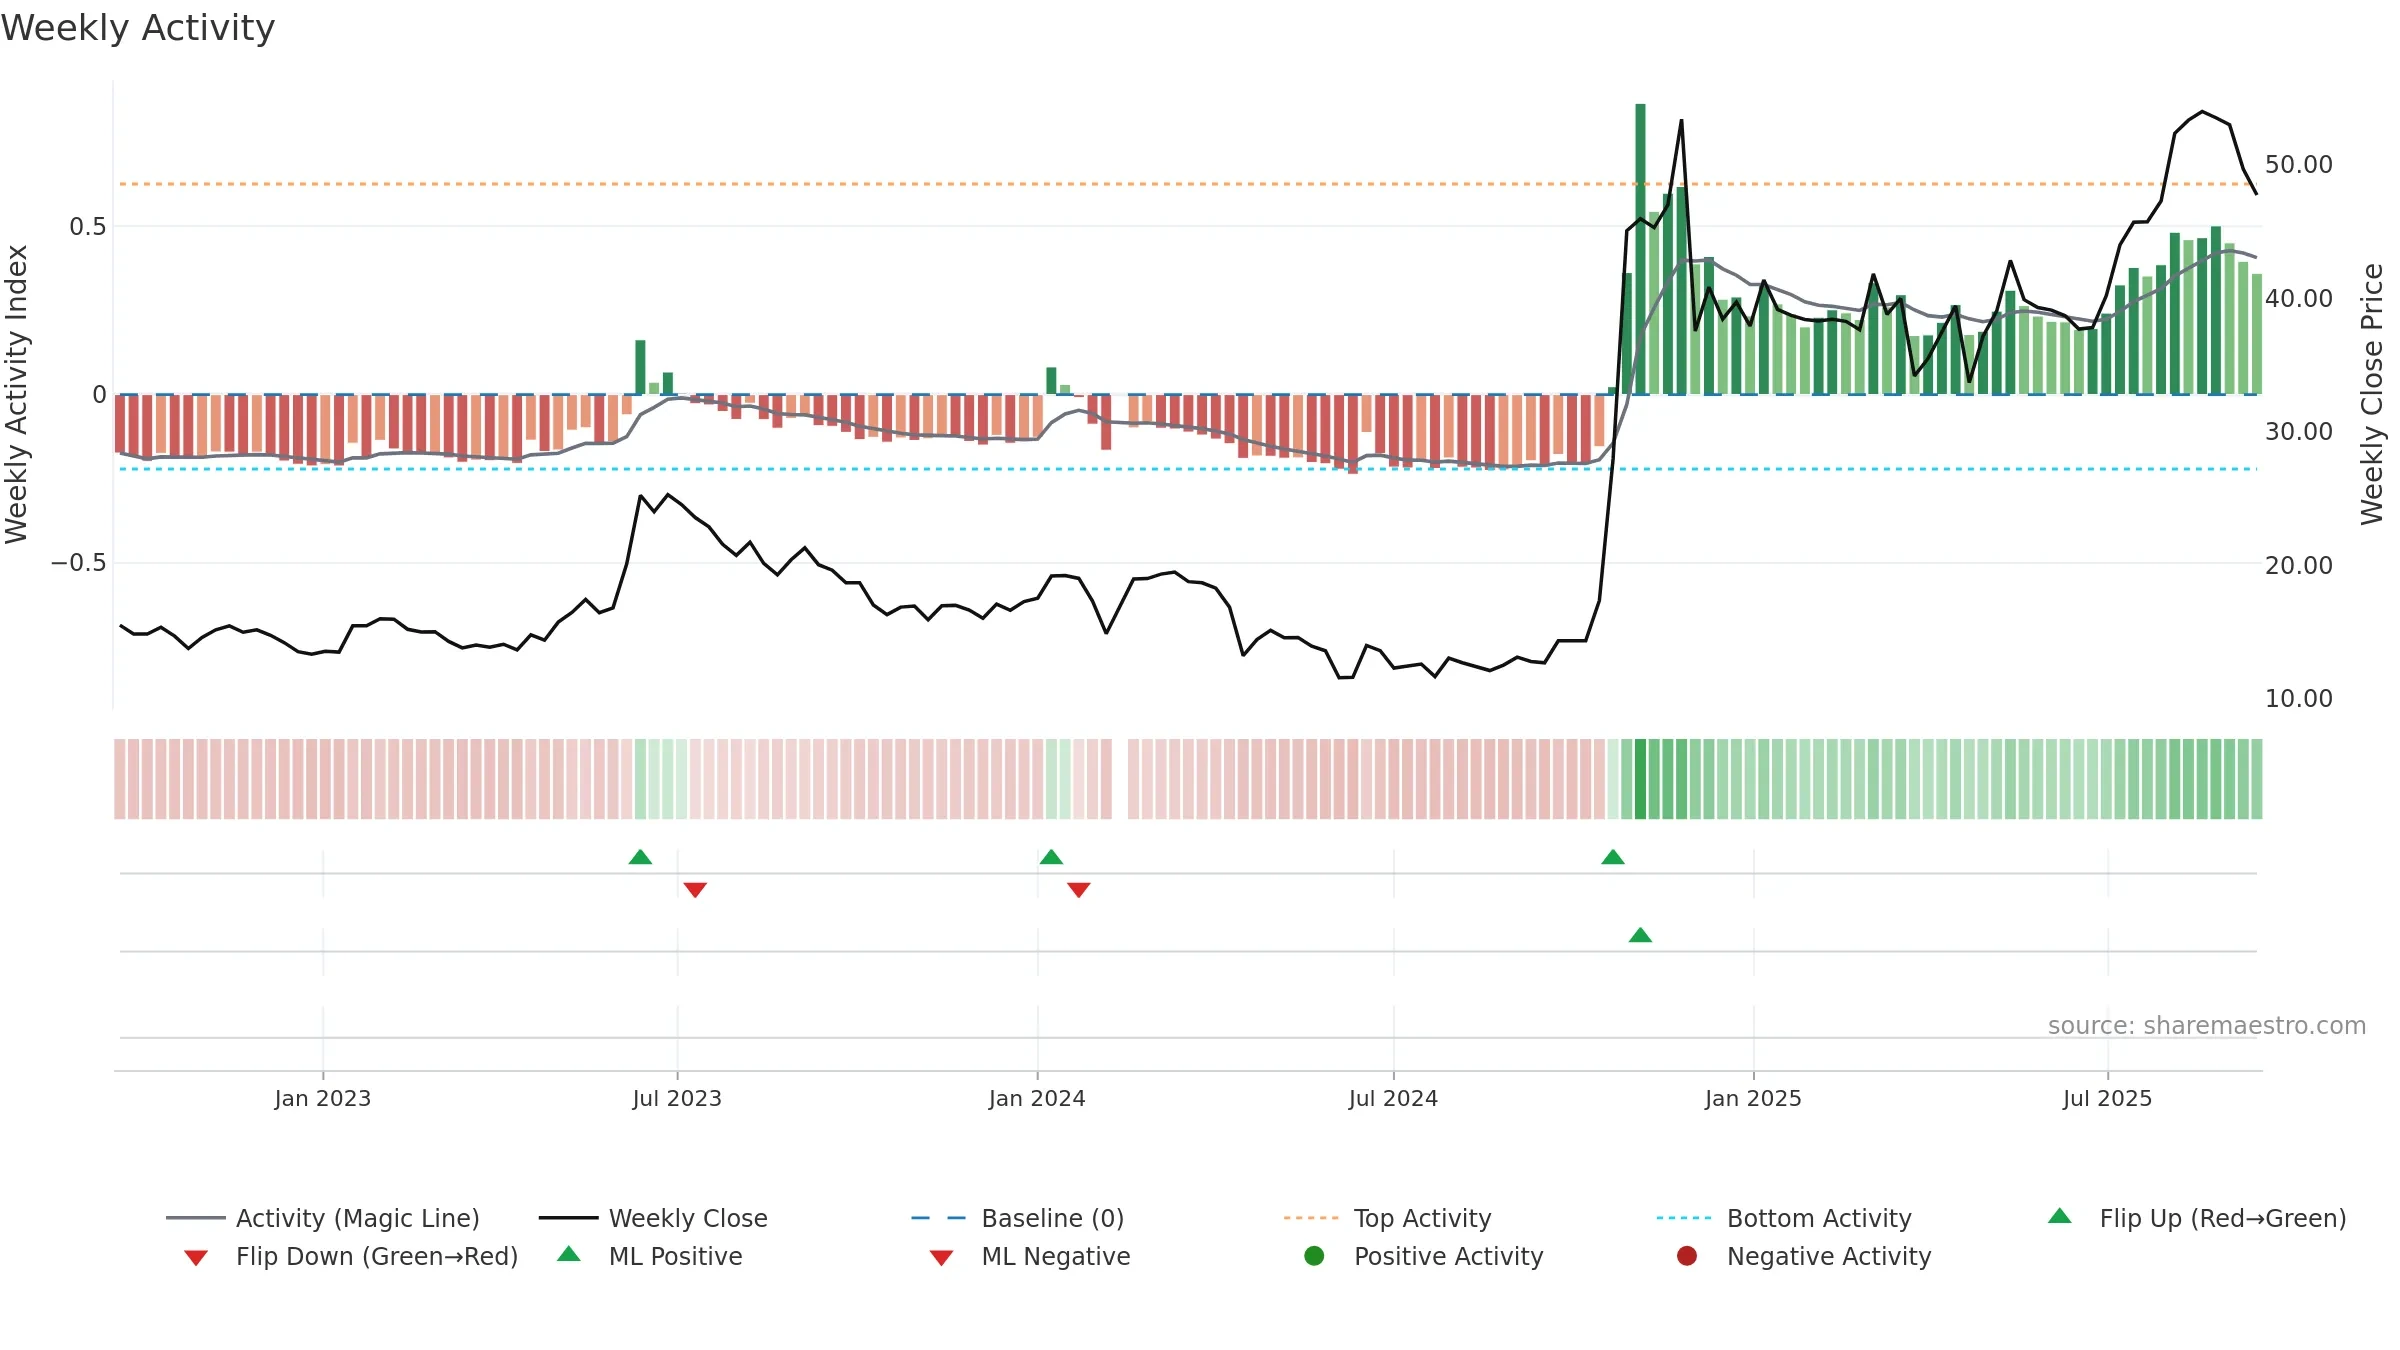Click the Jul 2023 axis label

677,1098
